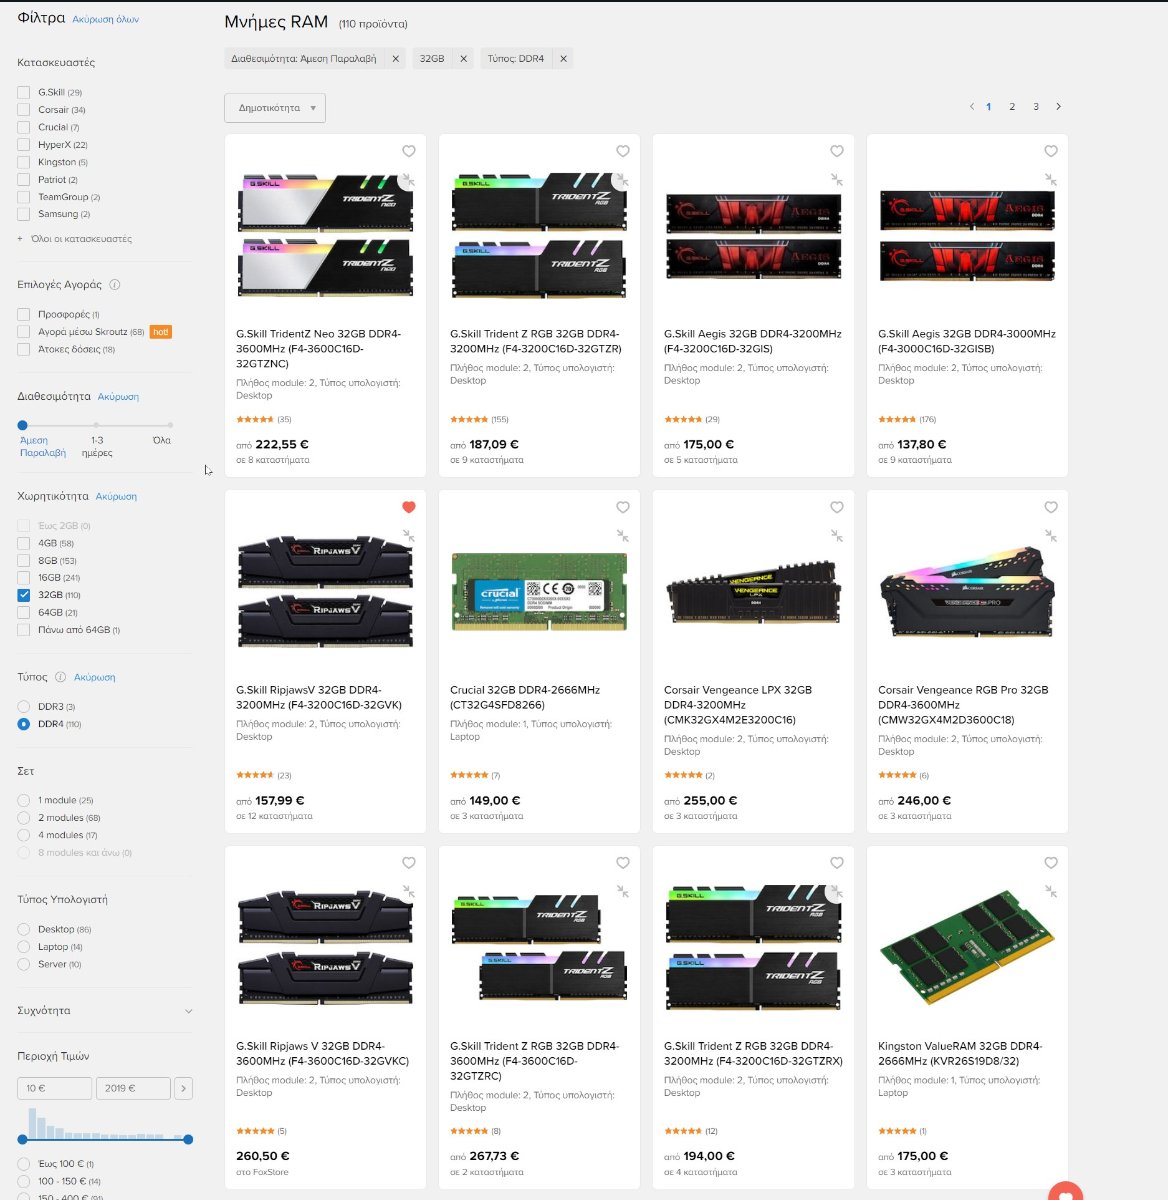Expand Όλοι οι κατασκευαστές list
This screenshot has height=1200, width=1168.
click(x=75, y=239)
